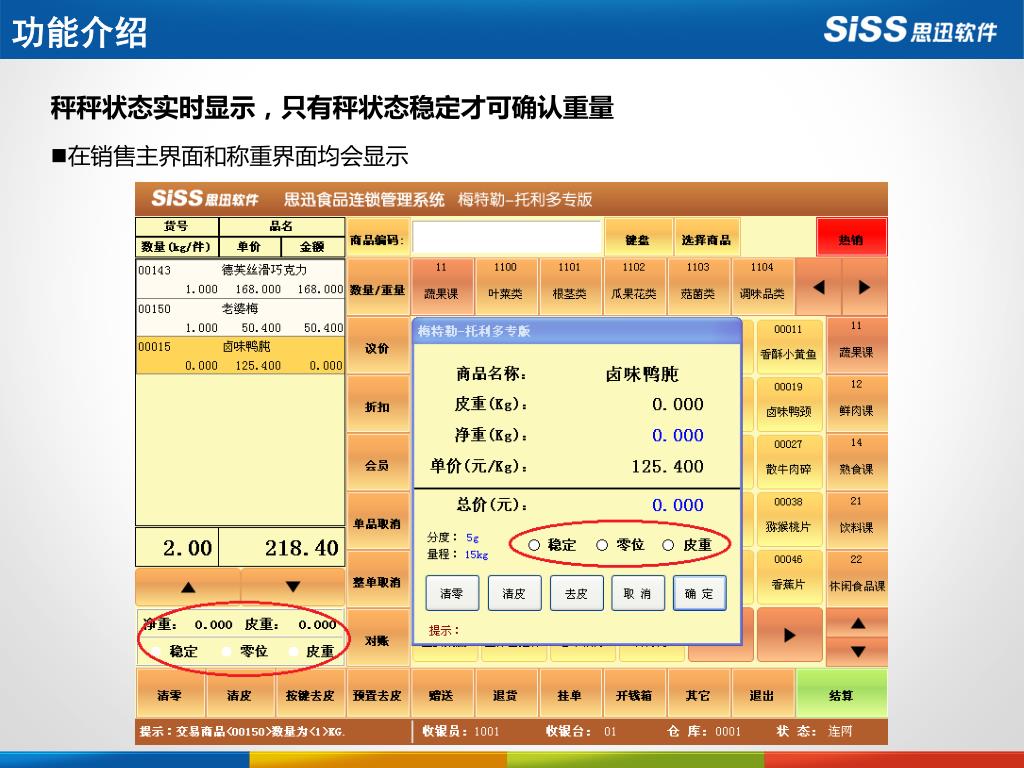Click left arrow next to category tabs
This screenshot has width=1024, height=768.
[819, 286]
